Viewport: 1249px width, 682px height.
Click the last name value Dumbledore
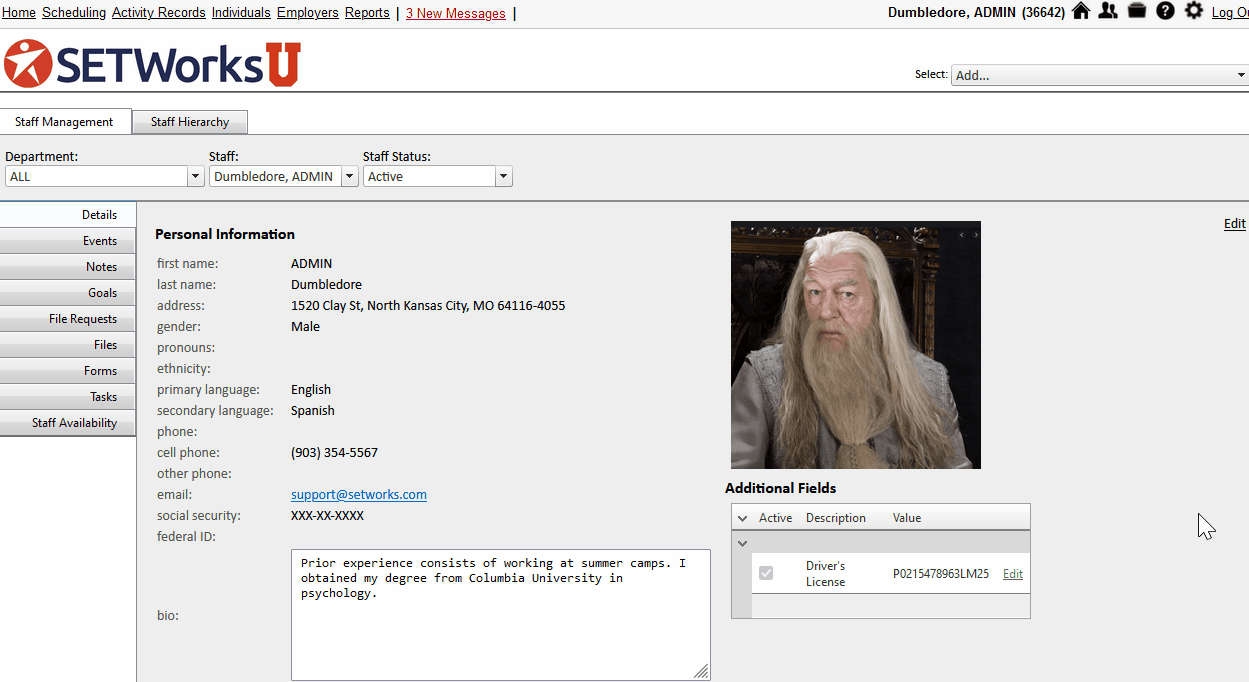326,284
